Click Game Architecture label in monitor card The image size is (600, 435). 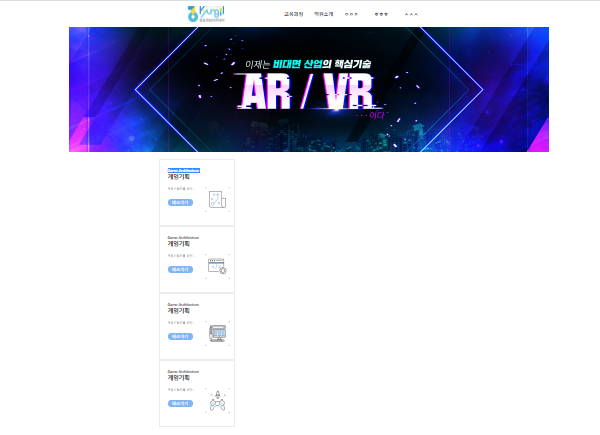coord(183,305)
